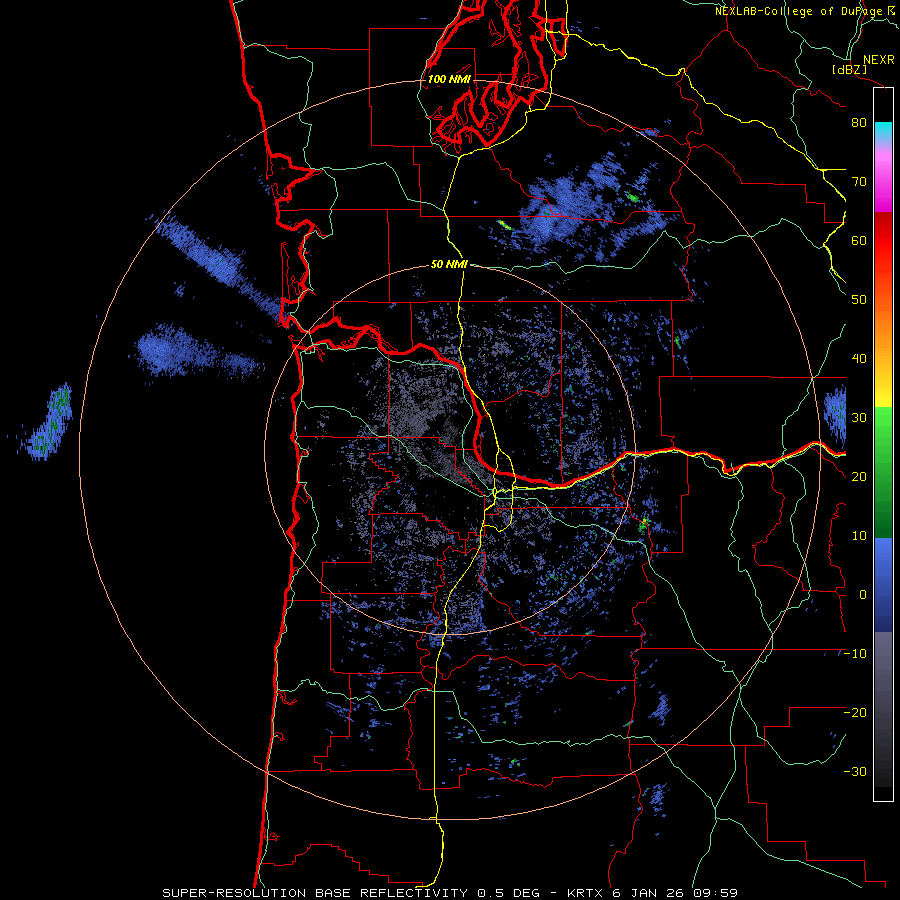Click the -30 dBZ scale value
Image resolution: width=900 pixels, height=900 pixels.
[x=855, y=772]
